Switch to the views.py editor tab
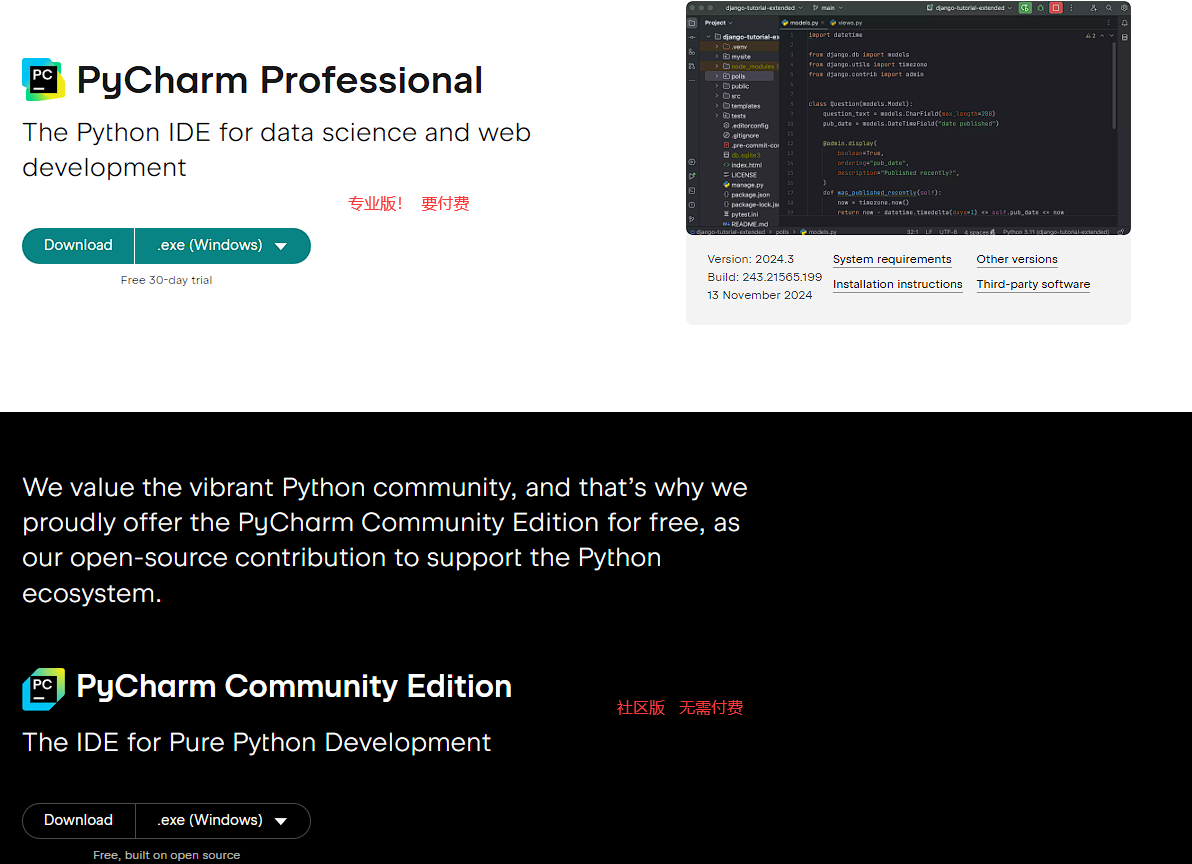 pos(849,22)
